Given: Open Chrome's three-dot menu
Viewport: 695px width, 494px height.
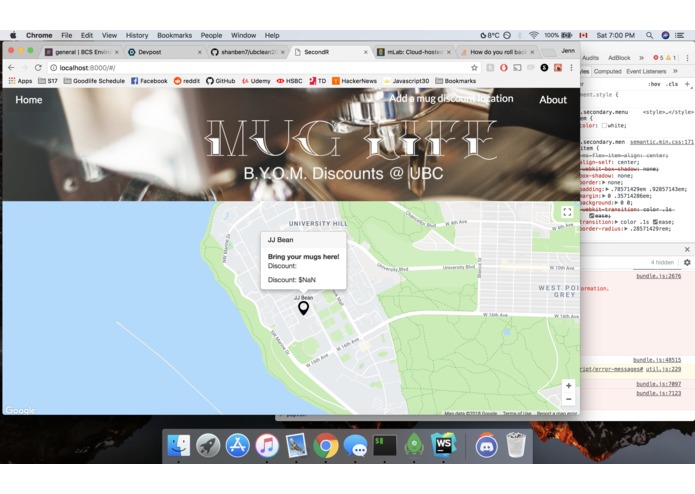Looking at the screenshot, I should point(571,68).
